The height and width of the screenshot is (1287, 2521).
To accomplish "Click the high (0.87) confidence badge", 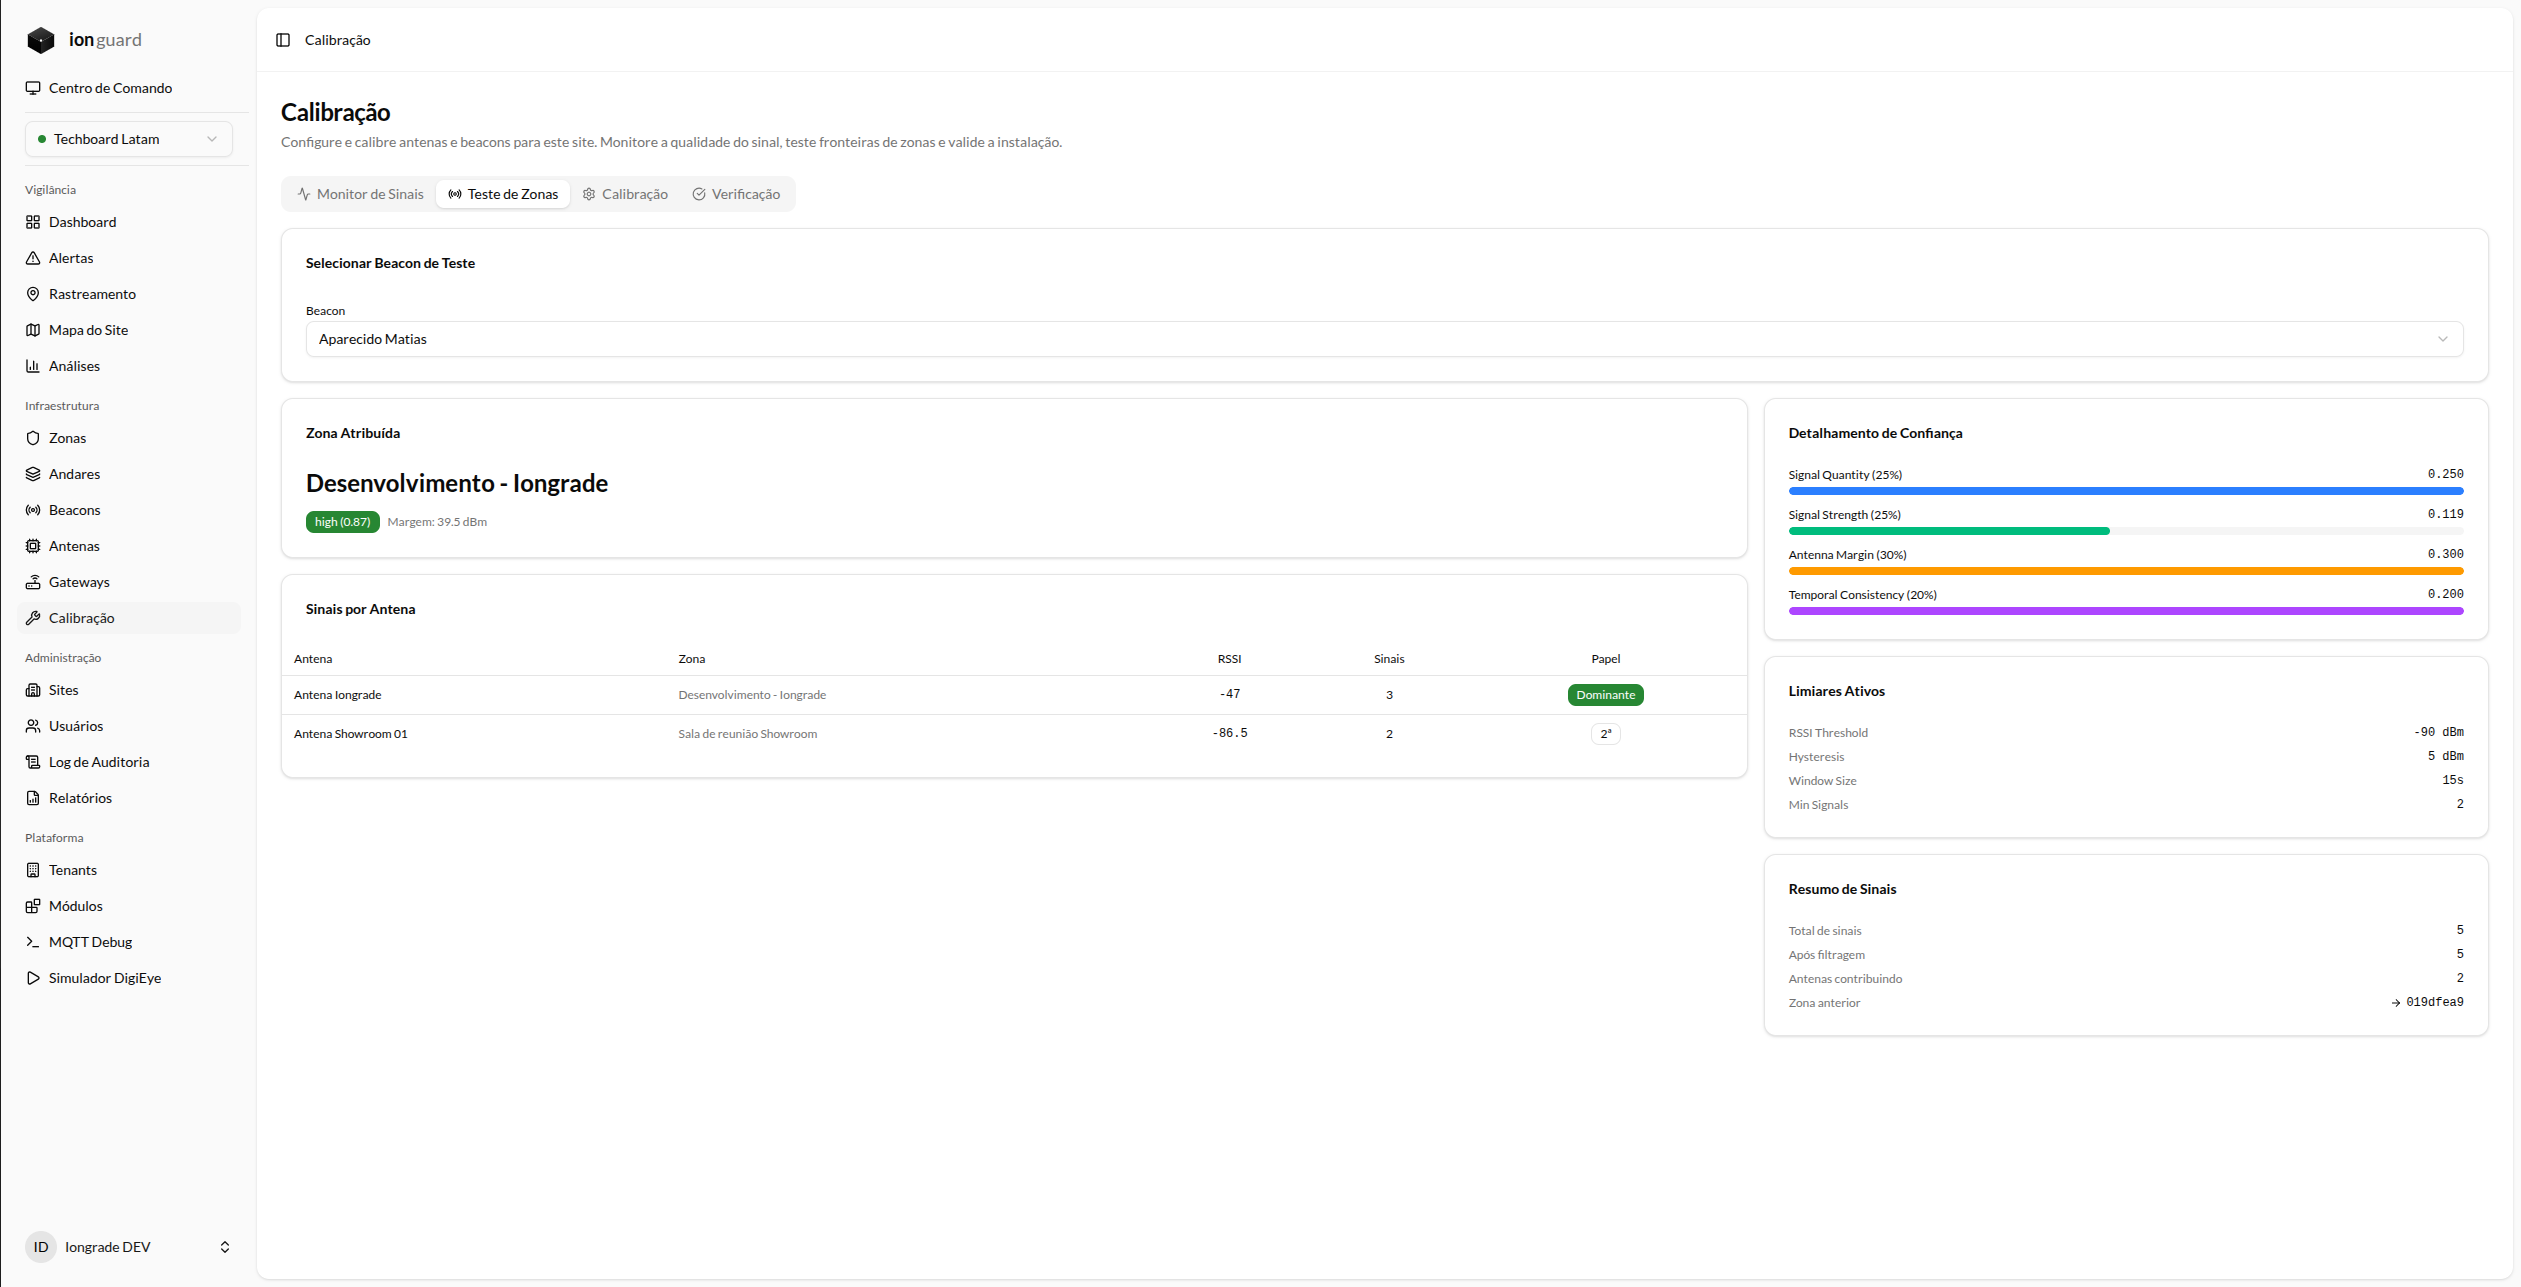I will 342,522.
